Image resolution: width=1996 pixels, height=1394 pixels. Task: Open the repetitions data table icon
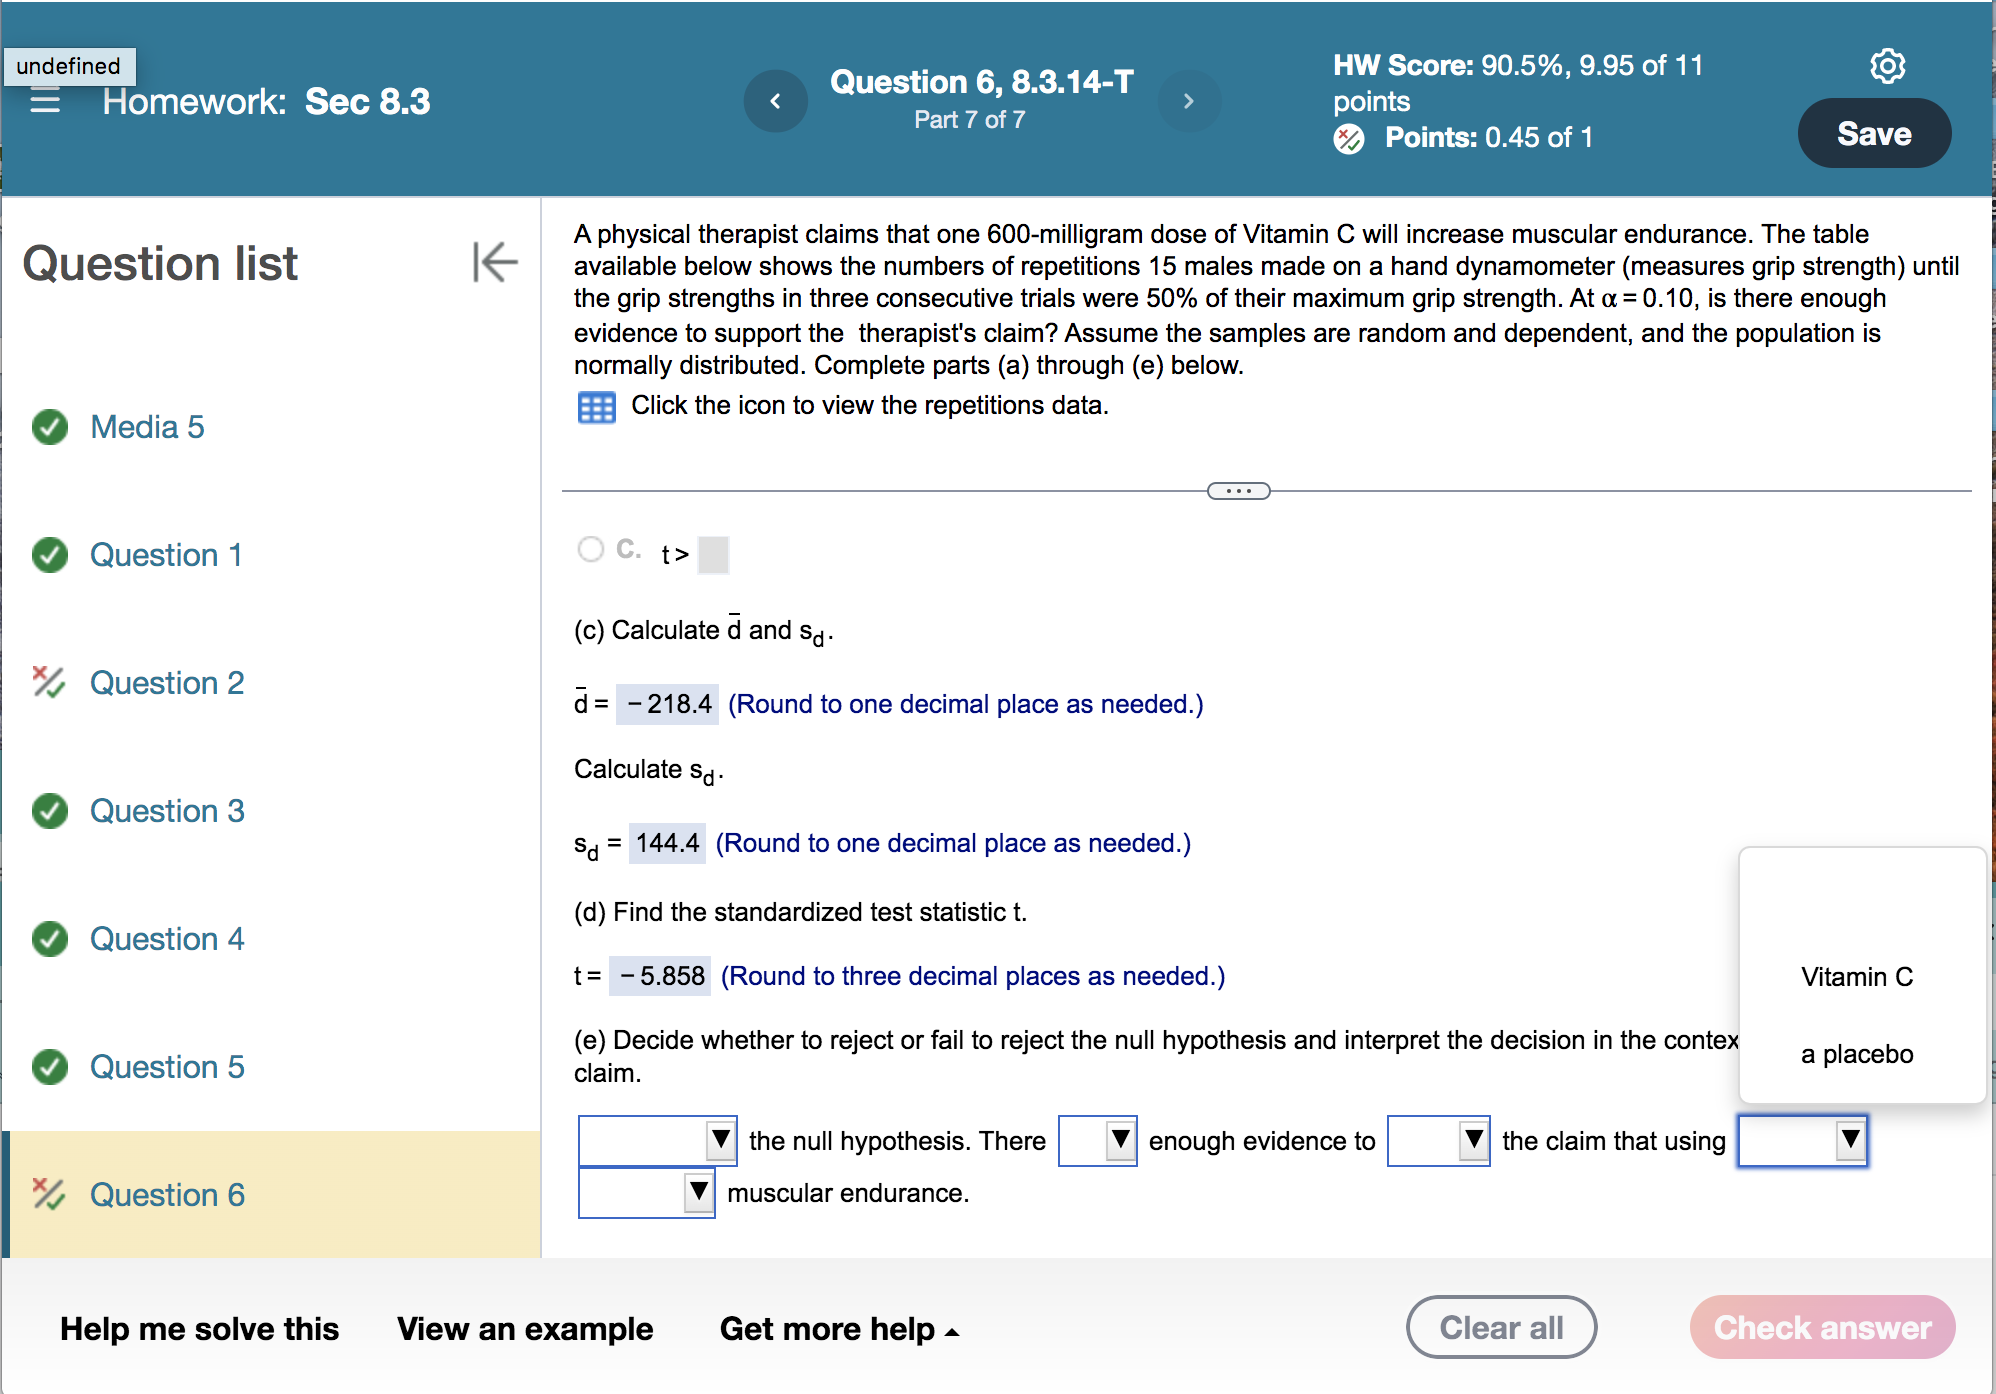coord(596,407)
